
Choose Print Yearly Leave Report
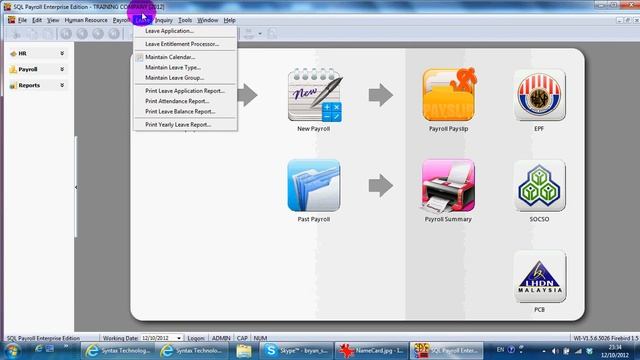point(185,124)
